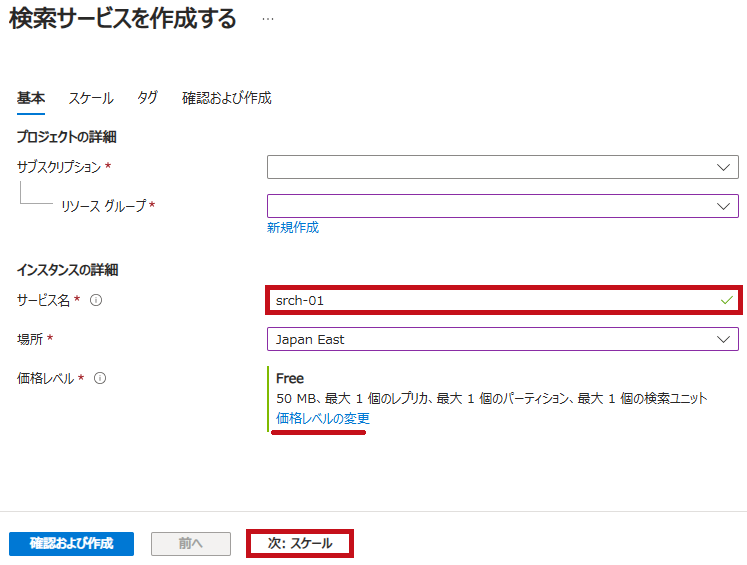This screenshot has width=747, height=565.
Task: Open the 場所 dropdown showing Japan East
Action: [503, 339]
